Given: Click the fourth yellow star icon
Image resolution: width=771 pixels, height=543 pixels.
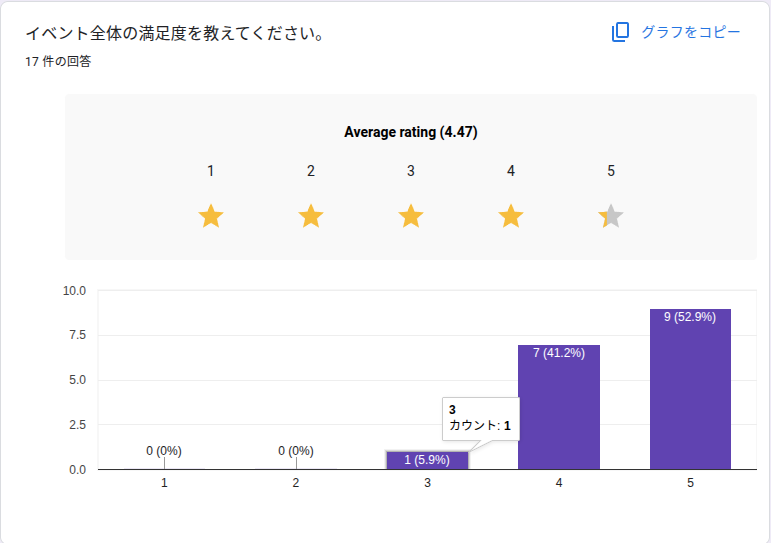Looking at the screenshot, I should click(x=511, y=216).
